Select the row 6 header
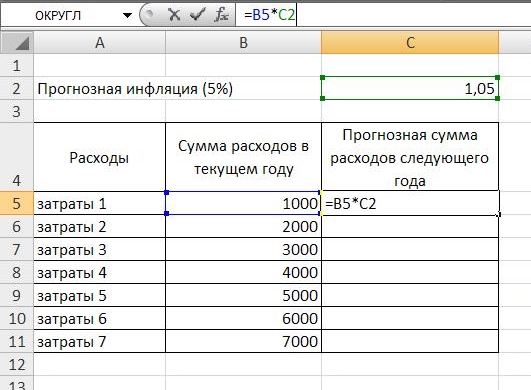 [17, 226]
